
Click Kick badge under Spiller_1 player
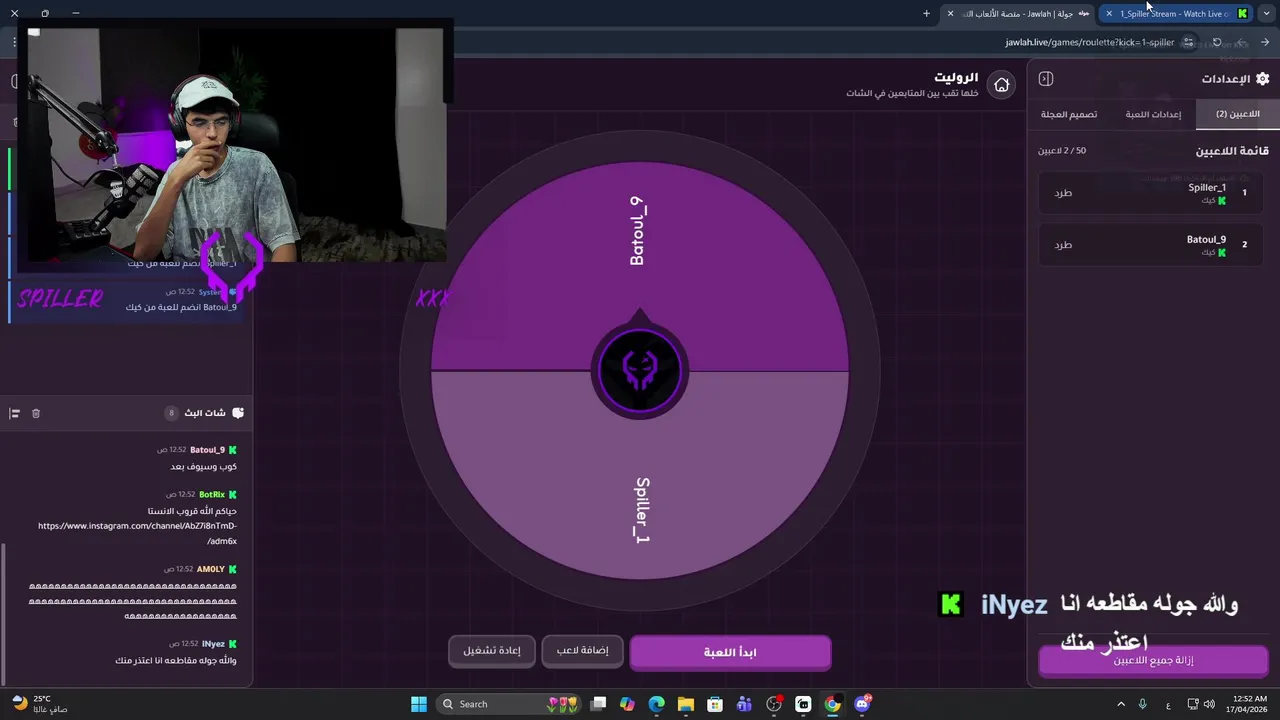tap(1222, 201)
